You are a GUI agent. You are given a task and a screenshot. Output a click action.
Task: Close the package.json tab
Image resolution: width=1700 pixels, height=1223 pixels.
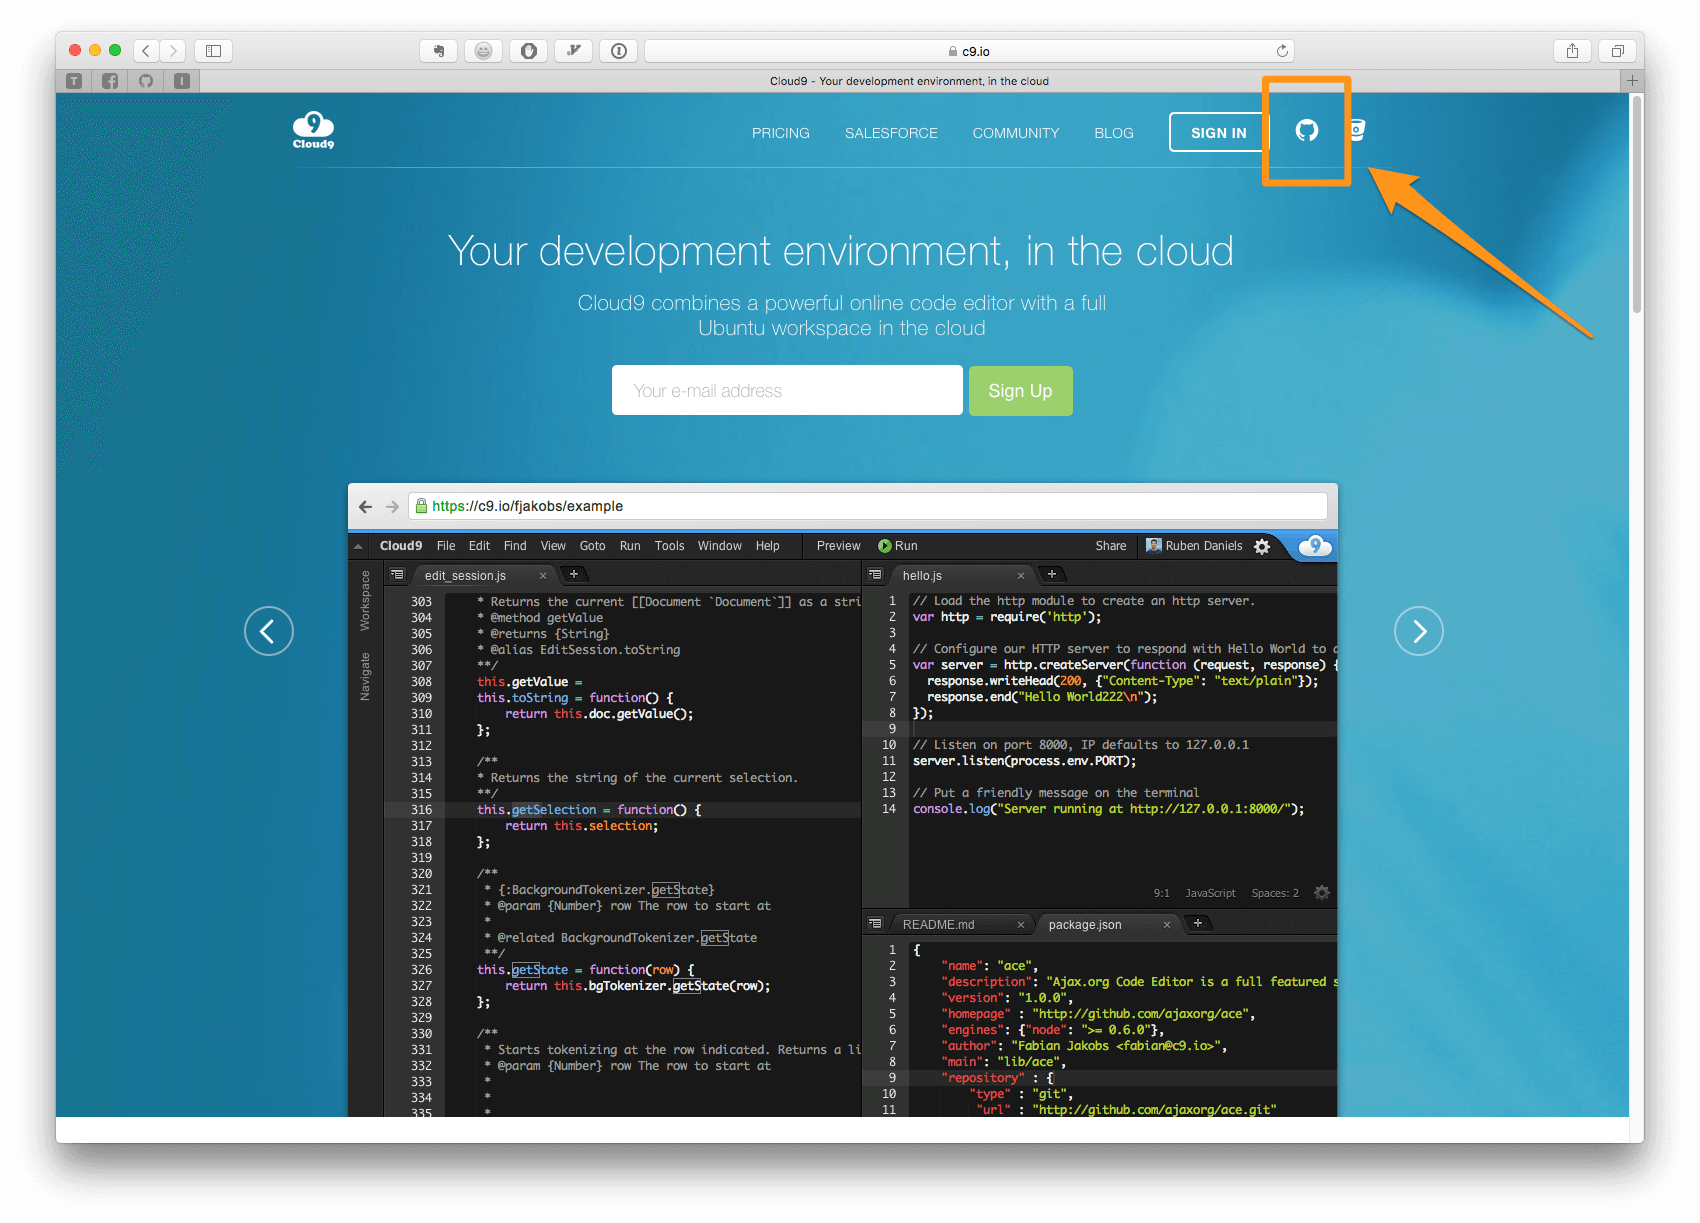[x=1167, y=925]
